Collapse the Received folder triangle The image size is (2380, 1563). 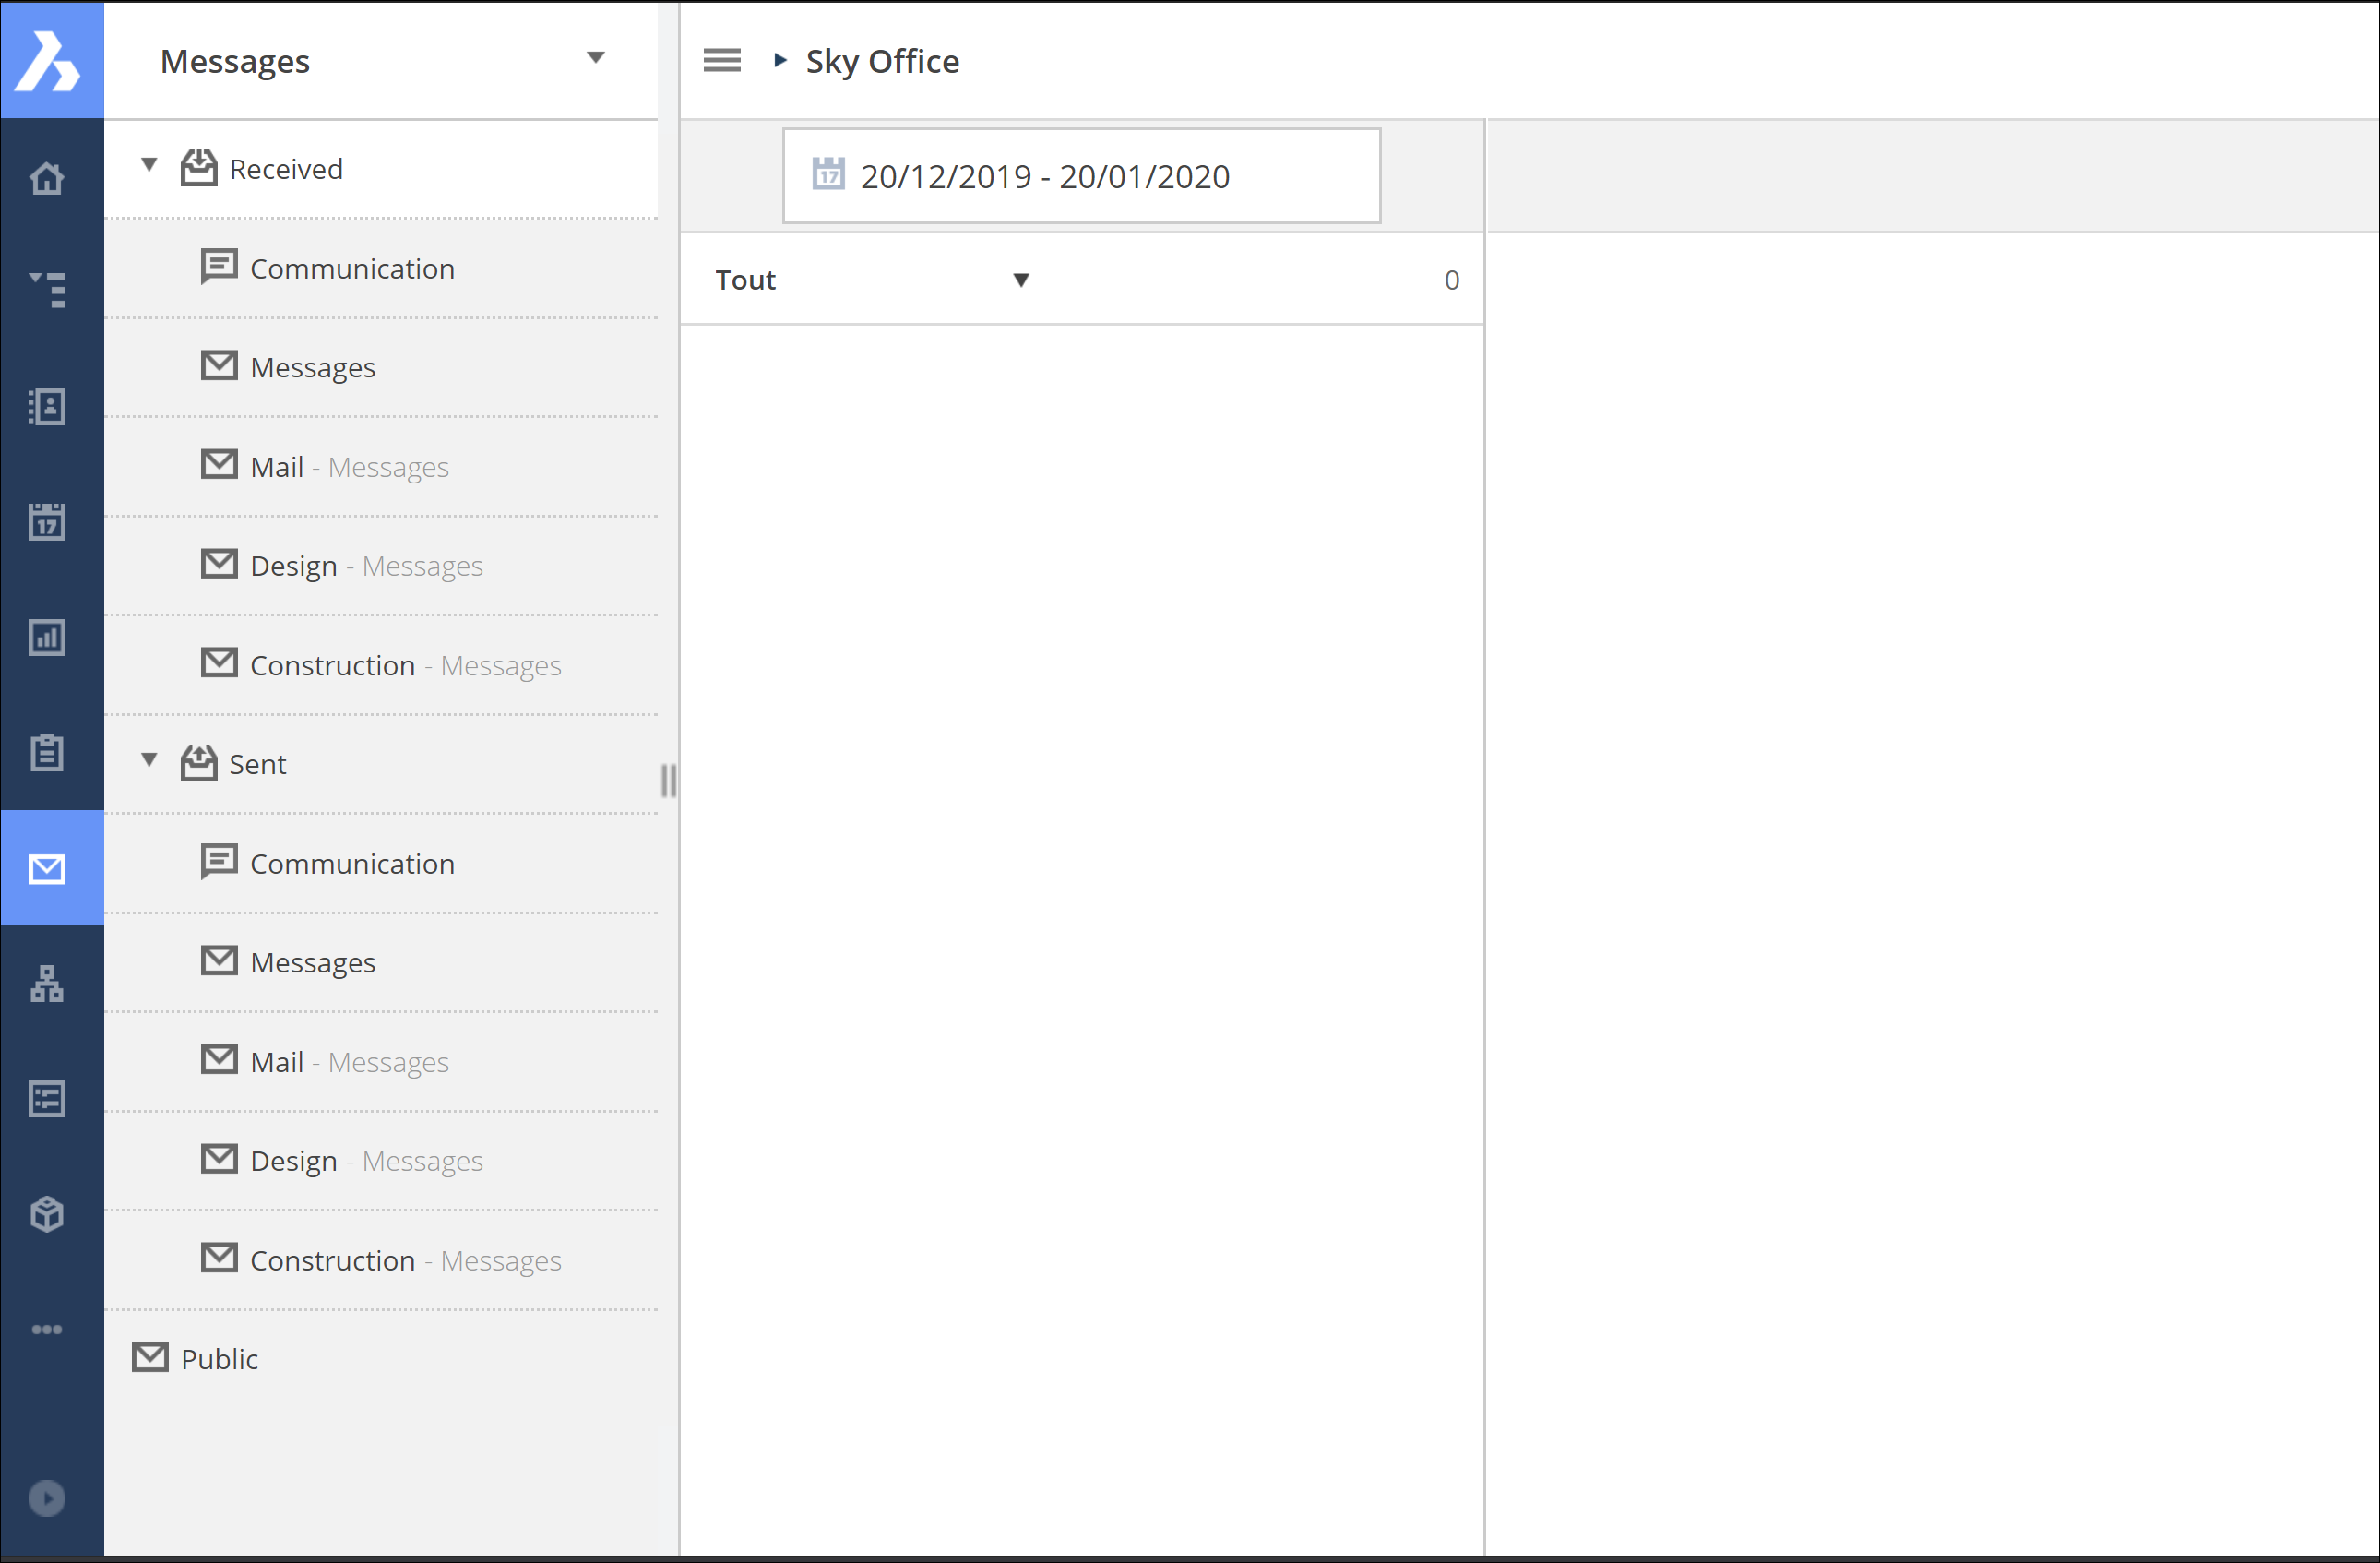coord(149,164)
